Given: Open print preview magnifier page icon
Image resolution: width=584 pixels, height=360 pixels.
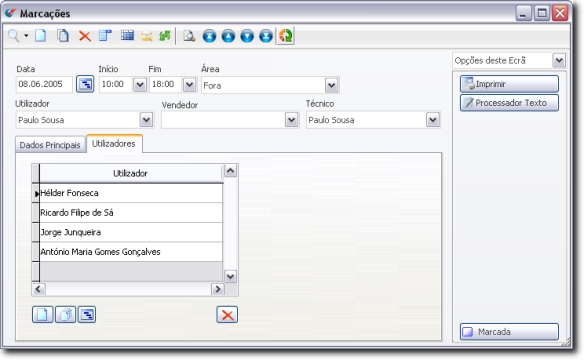Looking at the screenshot, I should (189, 36).
